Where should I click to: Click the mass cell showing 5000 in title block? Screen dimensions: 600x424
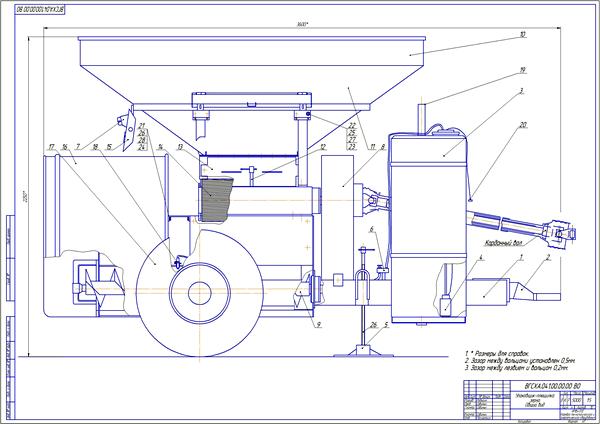pos(577,400)
